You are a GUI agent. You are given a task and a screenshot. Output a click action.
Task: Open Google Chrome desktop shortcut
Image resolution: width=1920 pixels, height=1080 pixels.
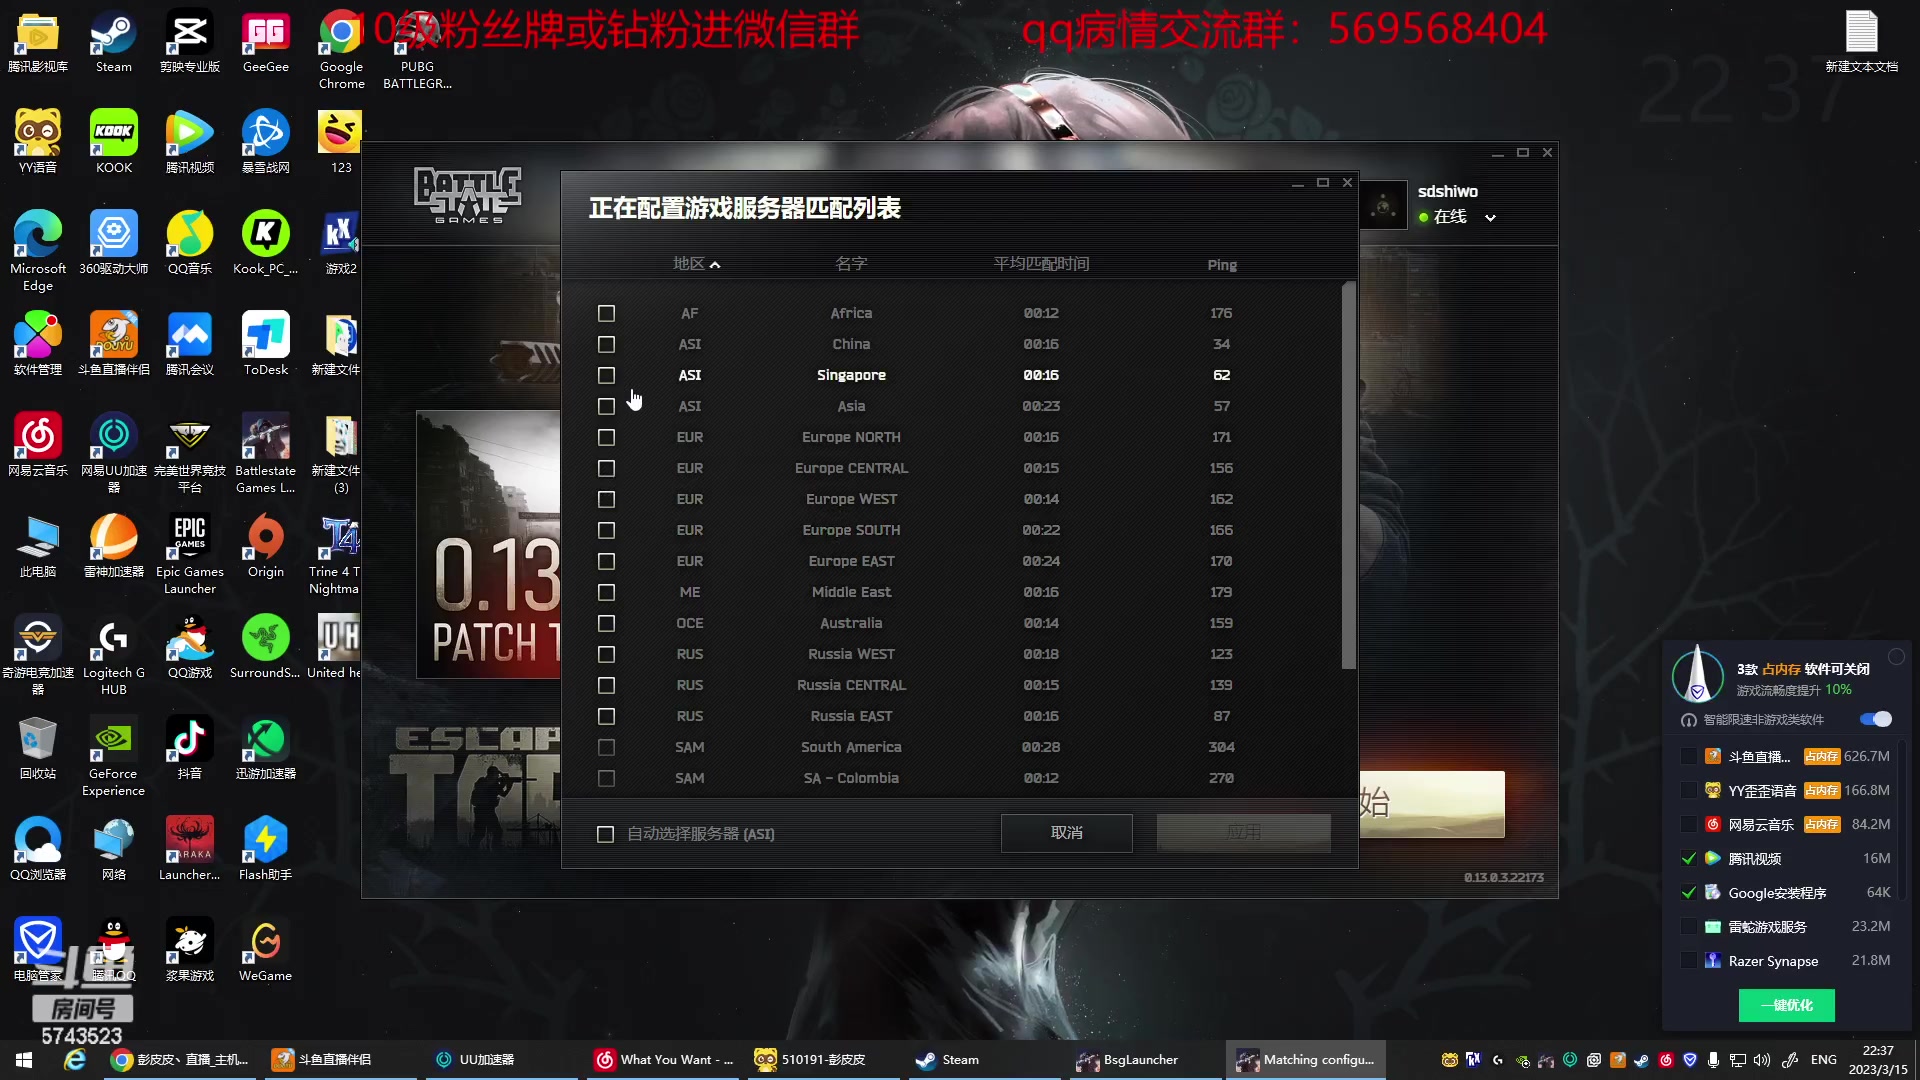pos(341,50)
